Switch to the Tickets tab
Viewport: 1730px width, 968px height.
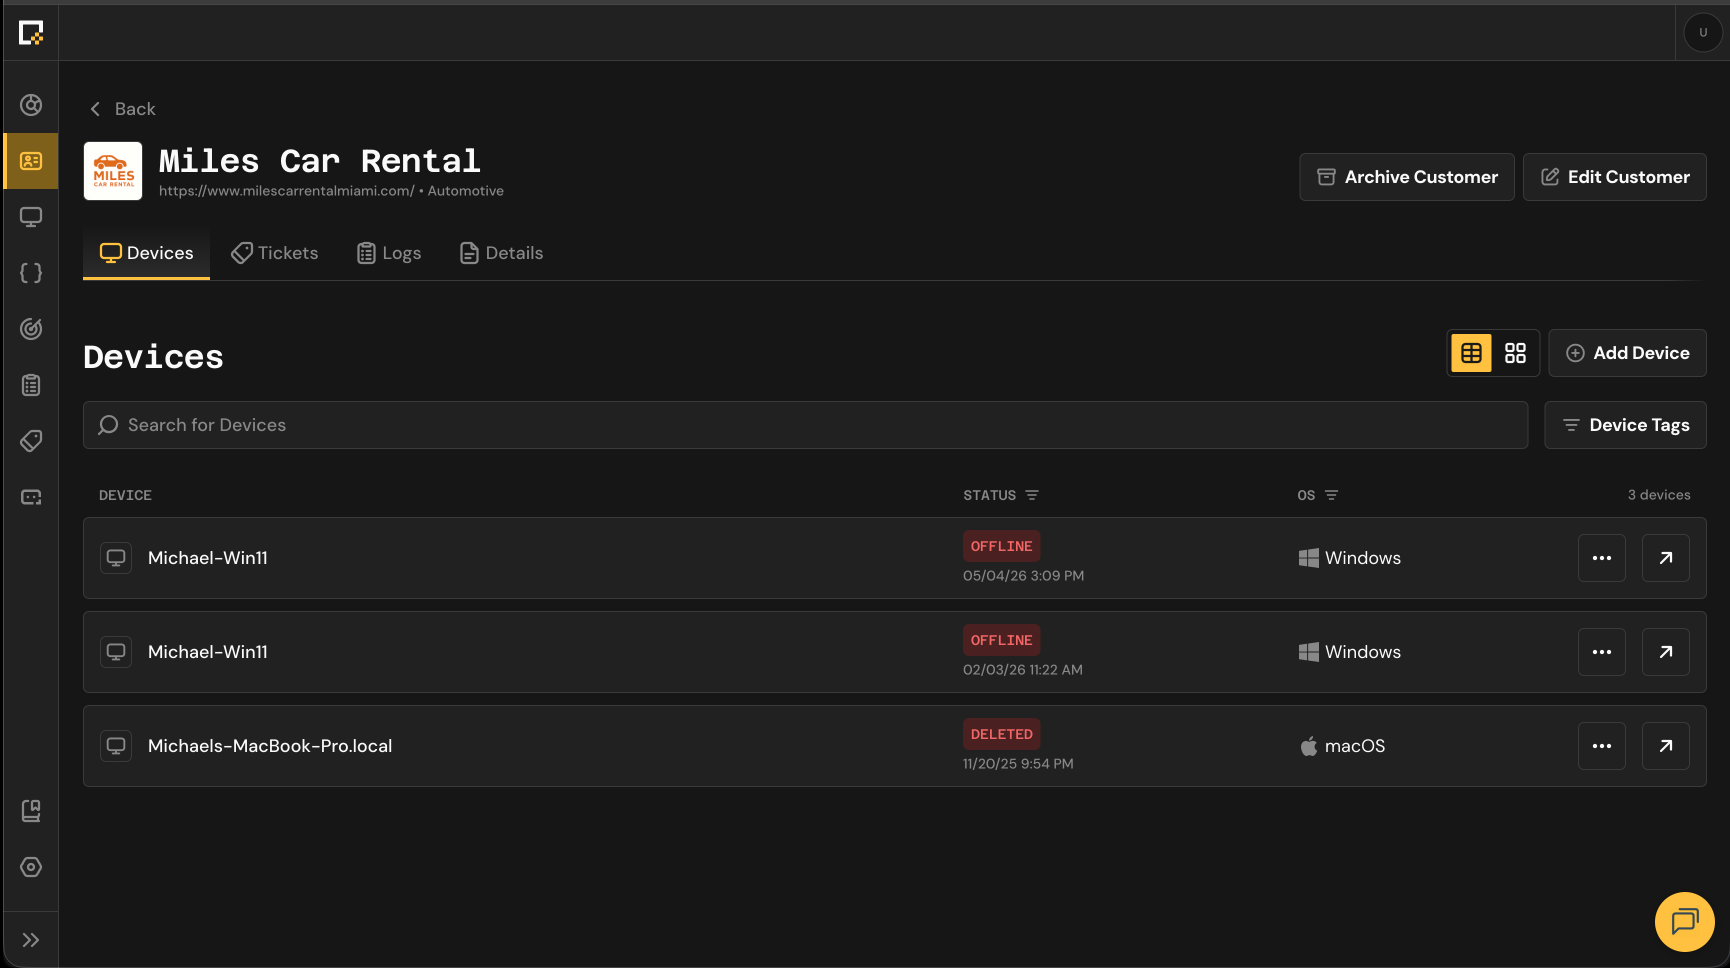coord(275,253)
